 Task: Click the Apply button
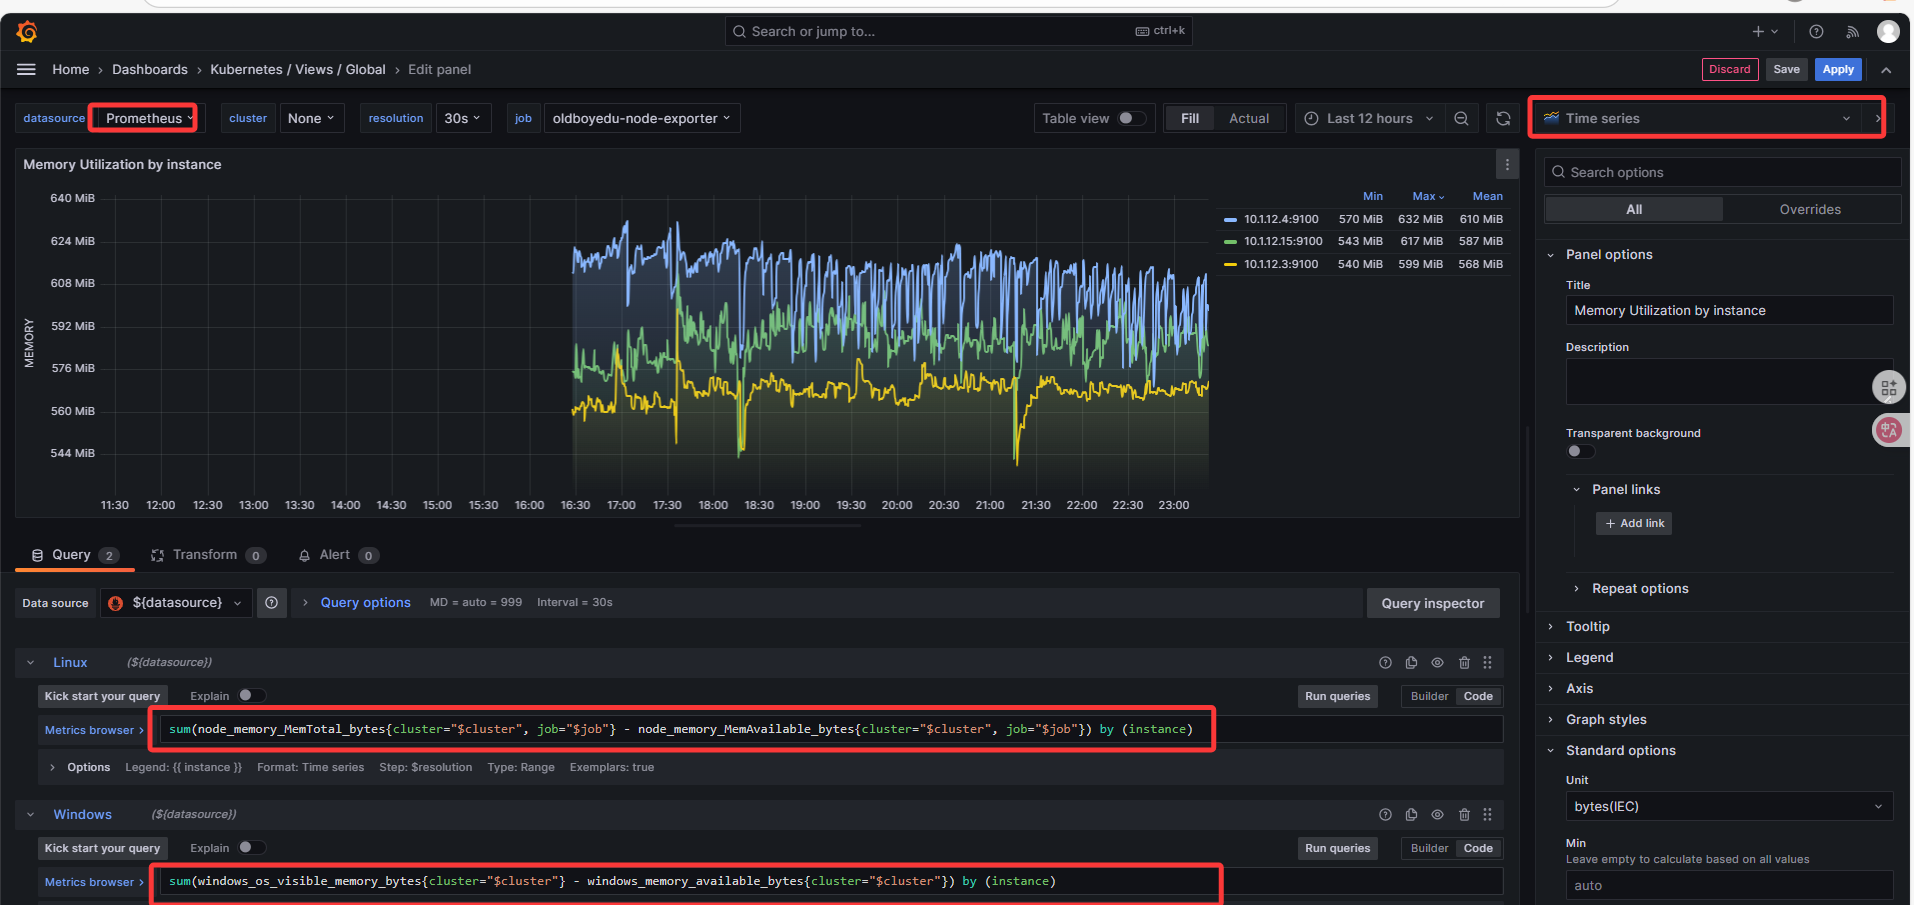click(x=1837, y=69)
